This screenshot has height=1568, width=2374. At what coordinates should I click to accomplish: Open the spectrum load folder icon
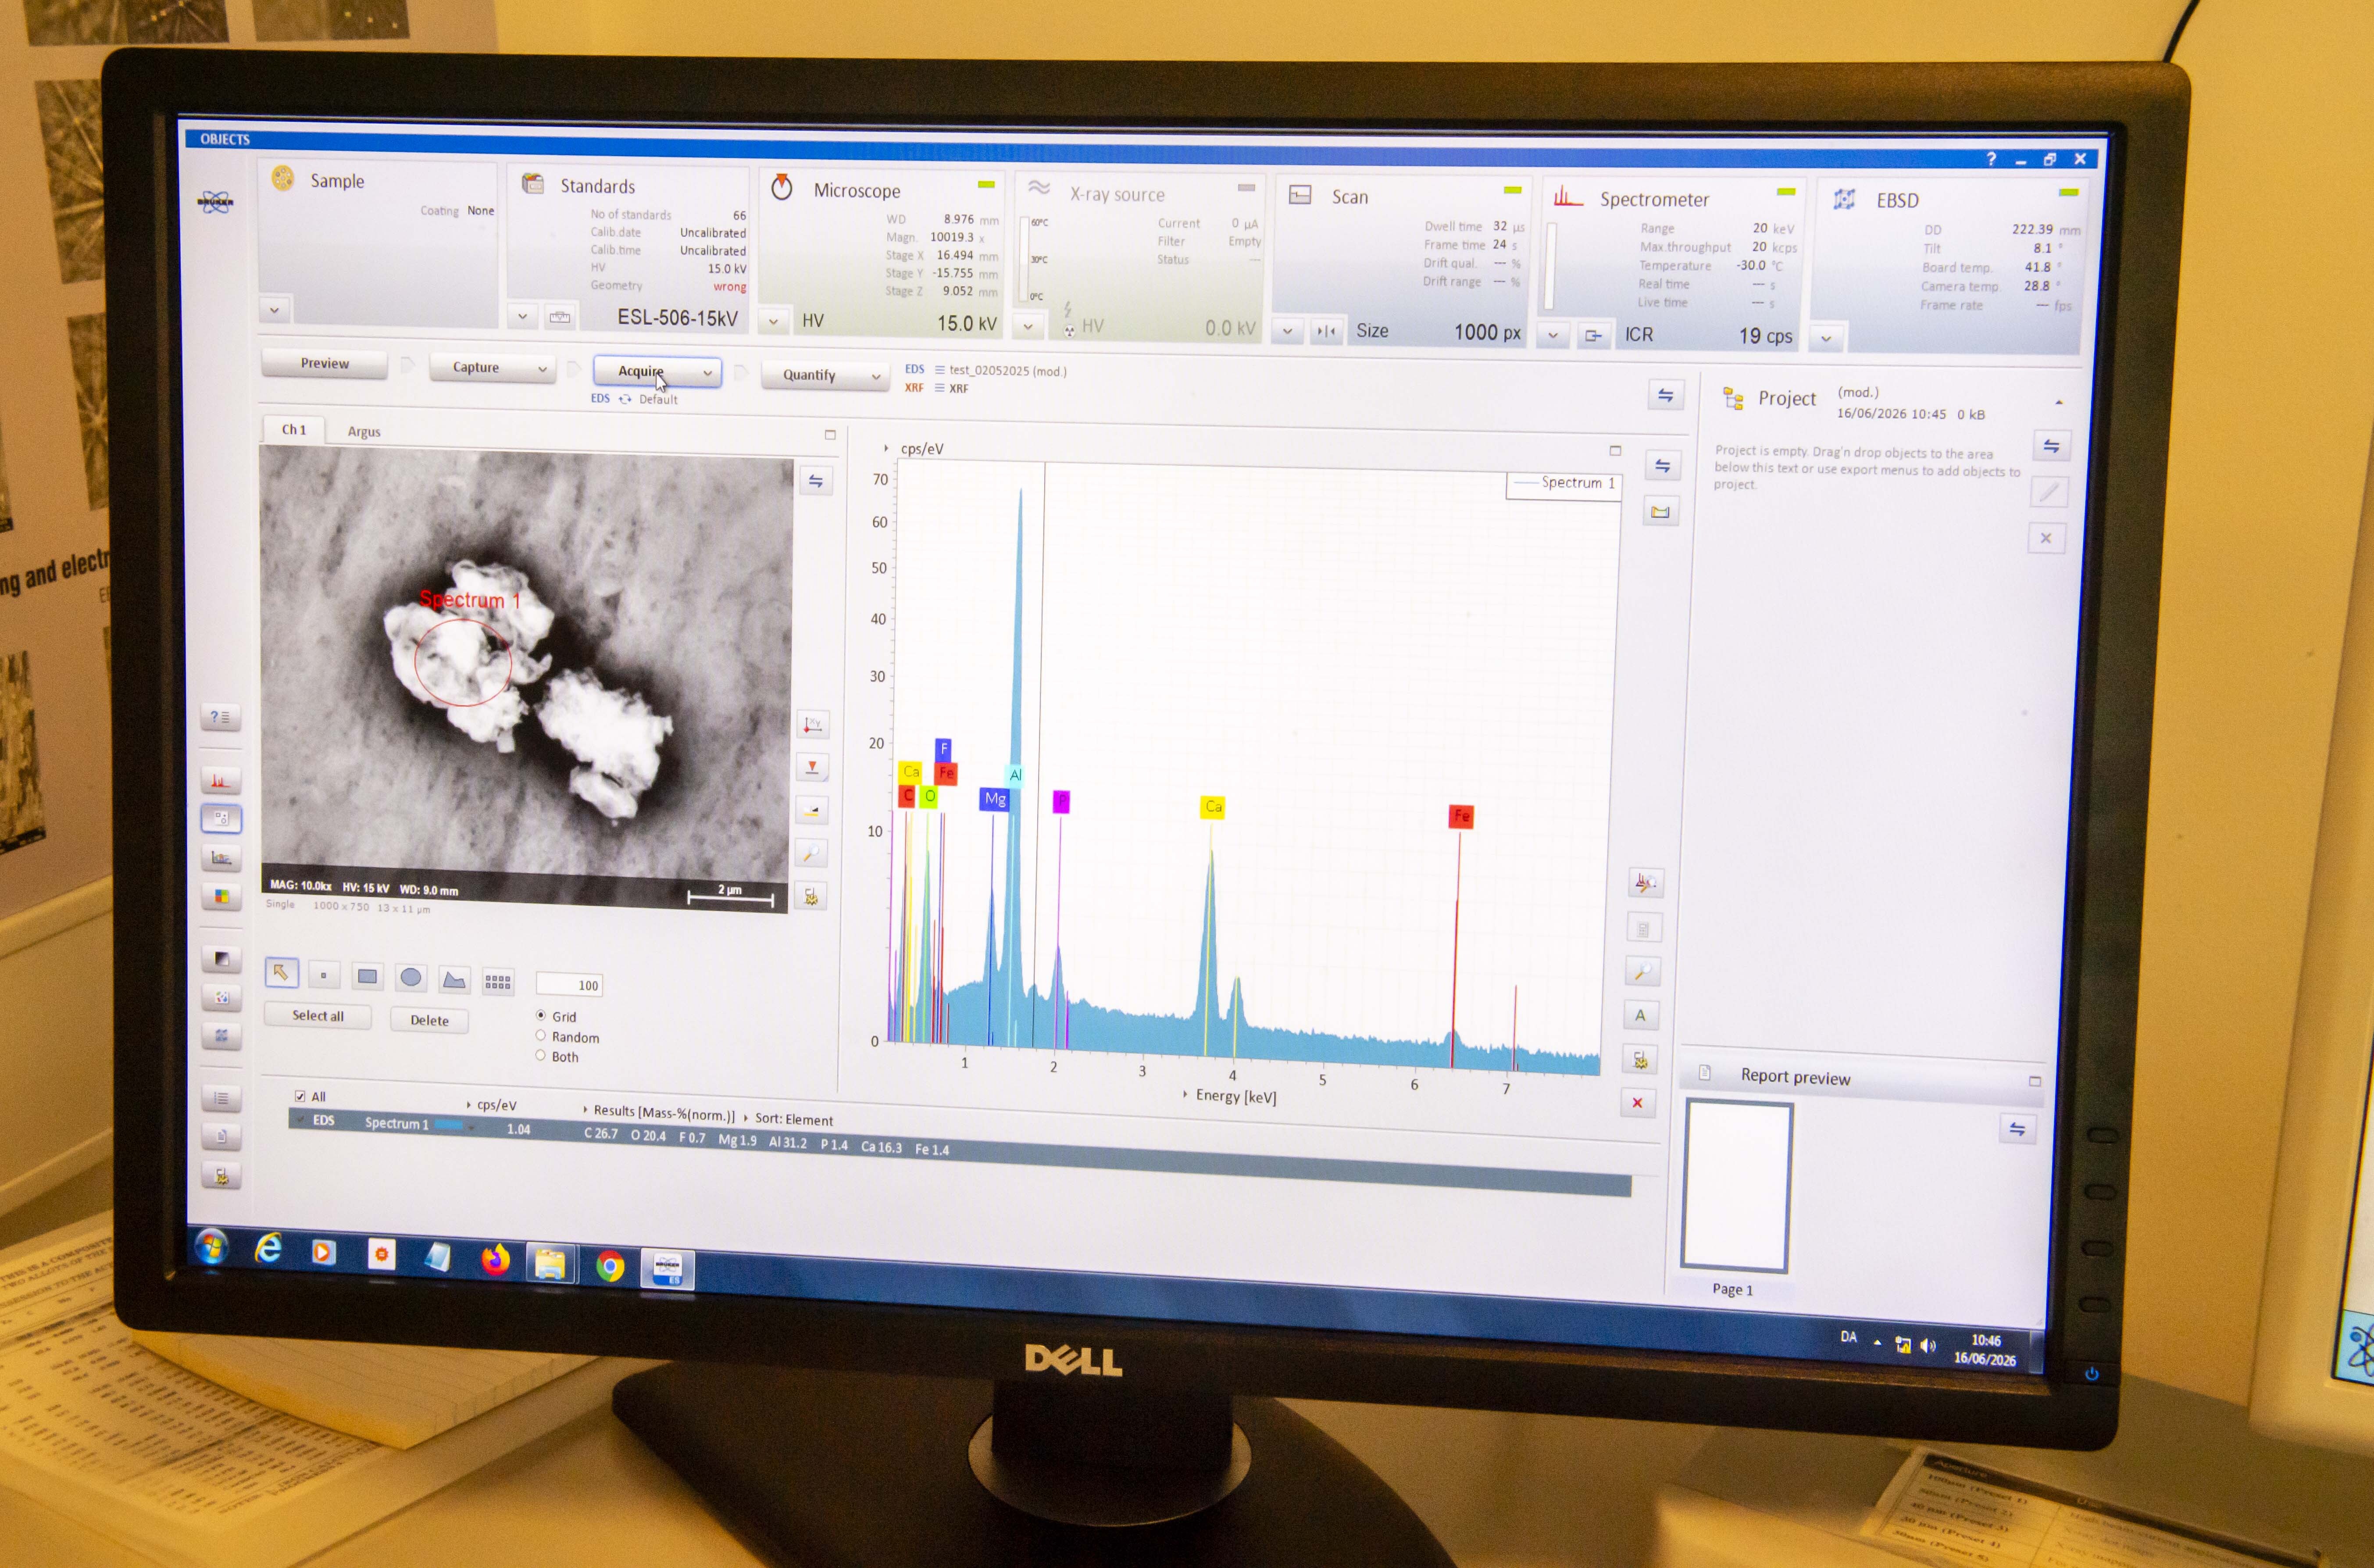pyautogui.click(x=1660, y=512)
